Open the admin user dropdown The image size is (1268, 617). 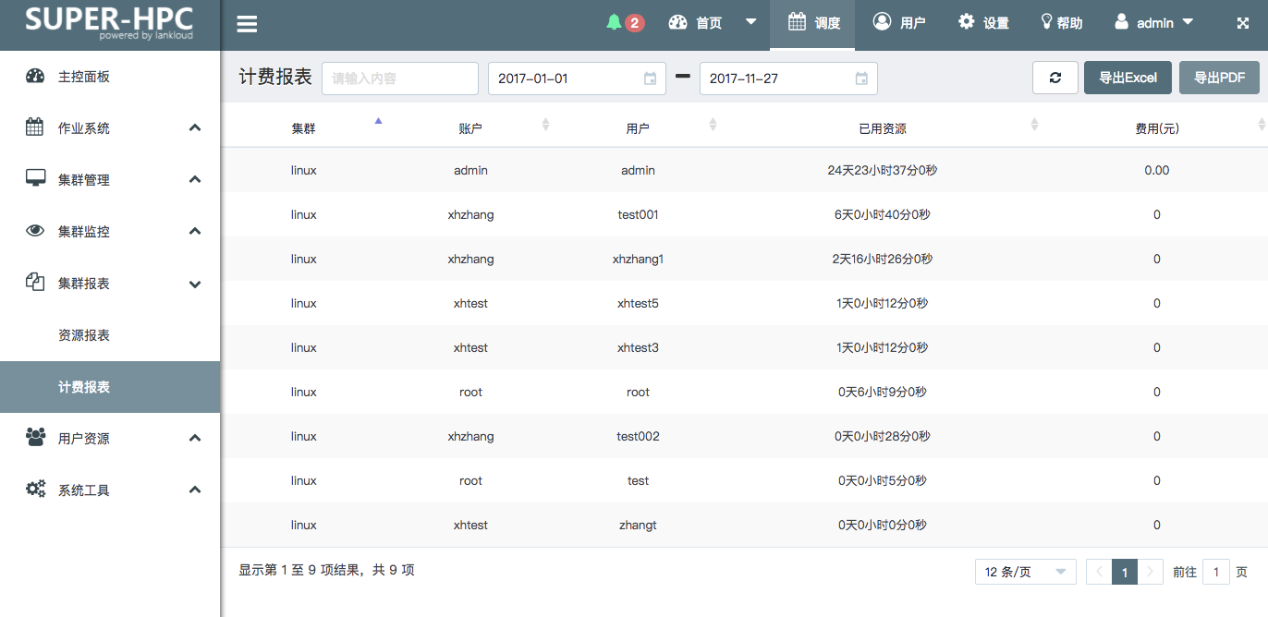point(1154,23)
